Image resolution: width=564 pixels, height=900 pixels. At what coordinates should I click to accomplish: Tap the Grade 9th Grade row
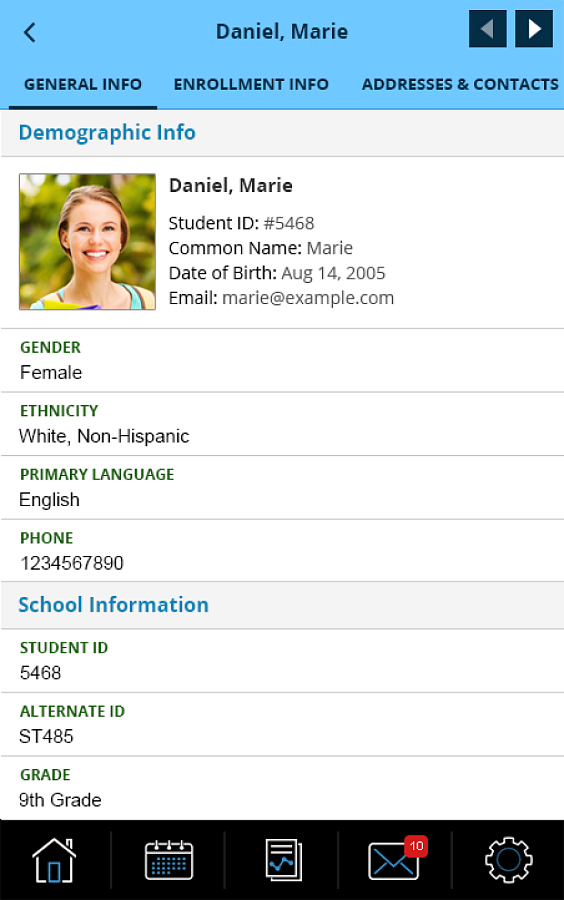[x=282, y=788]
